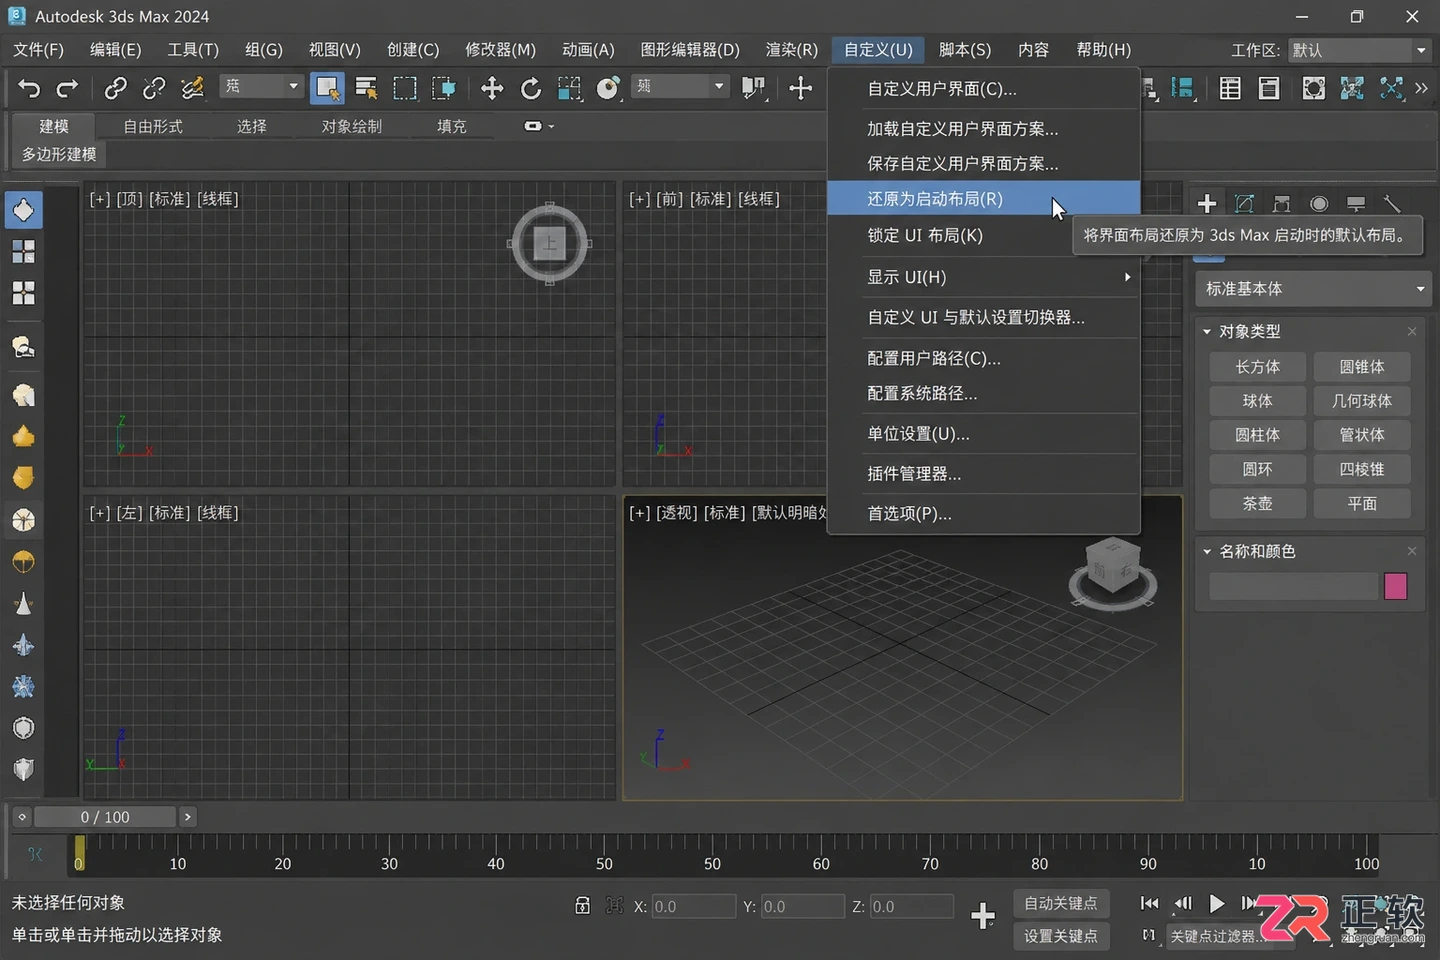Open the Display command panel tab
The width and height of the screenshot is (1440, 960).
[x=1356, y=204]
